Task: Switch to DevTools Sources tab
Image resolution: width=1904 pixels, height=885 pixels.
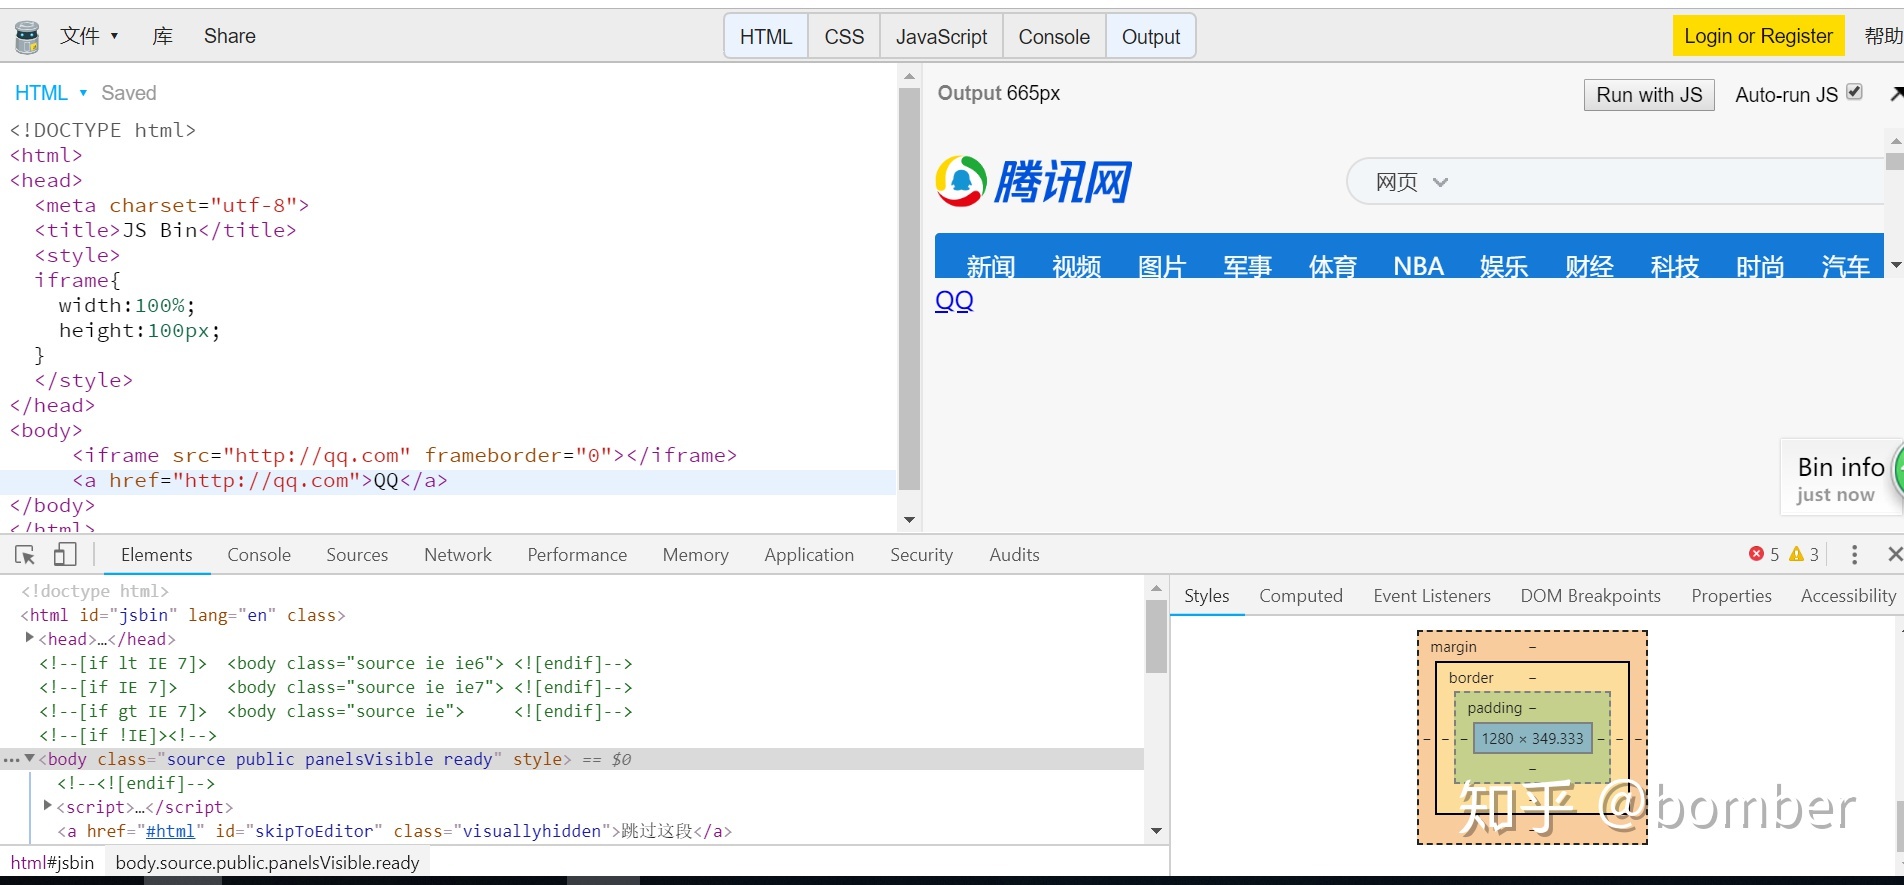Action: (357, 555)
